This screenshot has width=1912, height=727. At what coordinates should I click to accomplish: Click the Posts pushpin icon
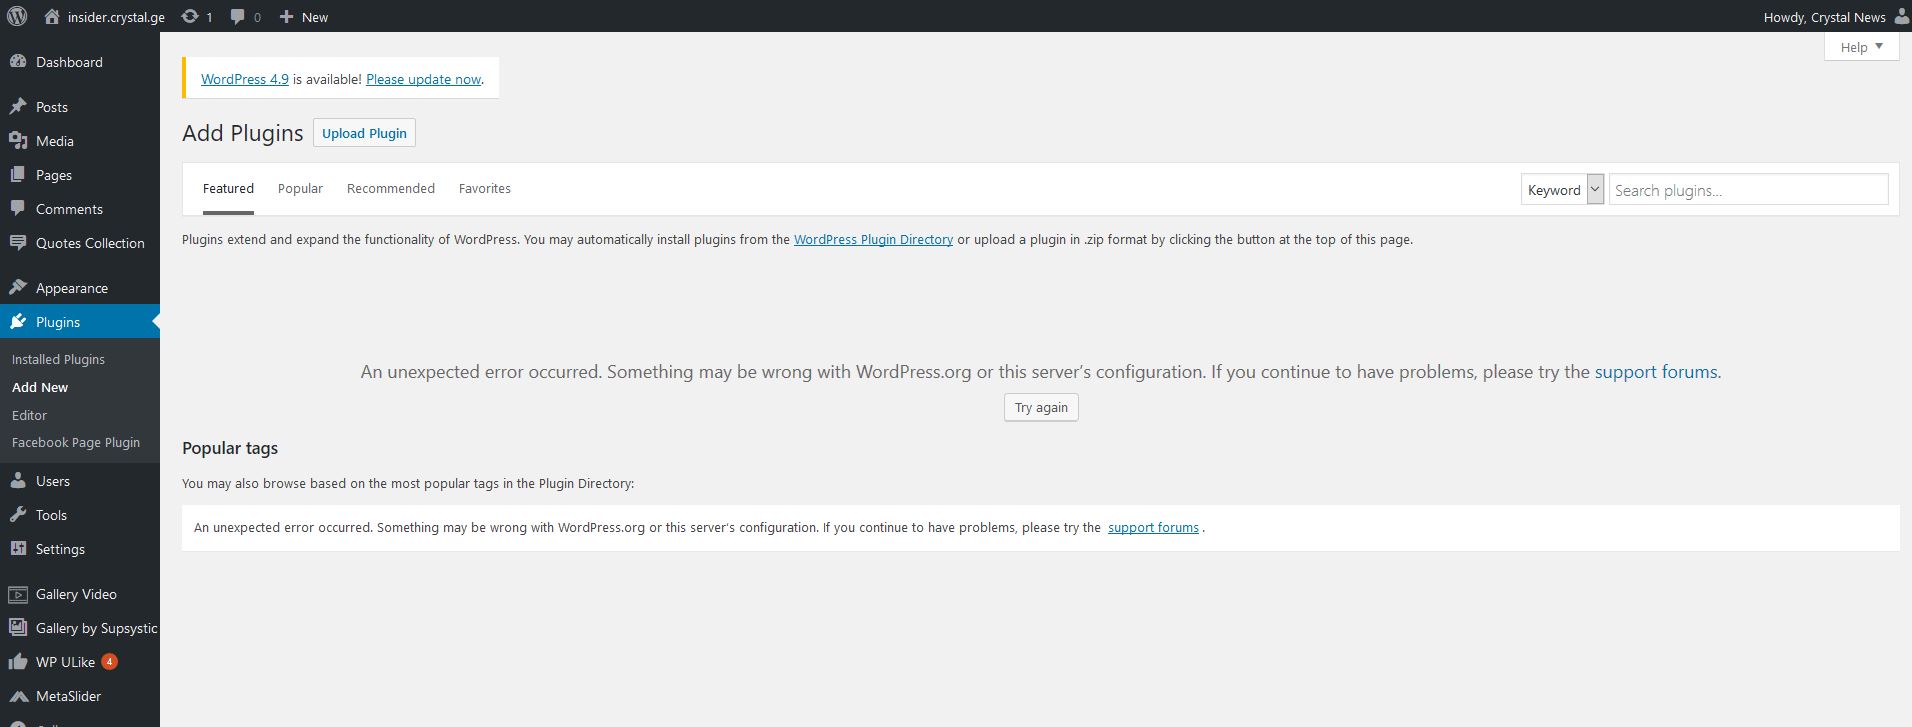[x=18, y=107]
